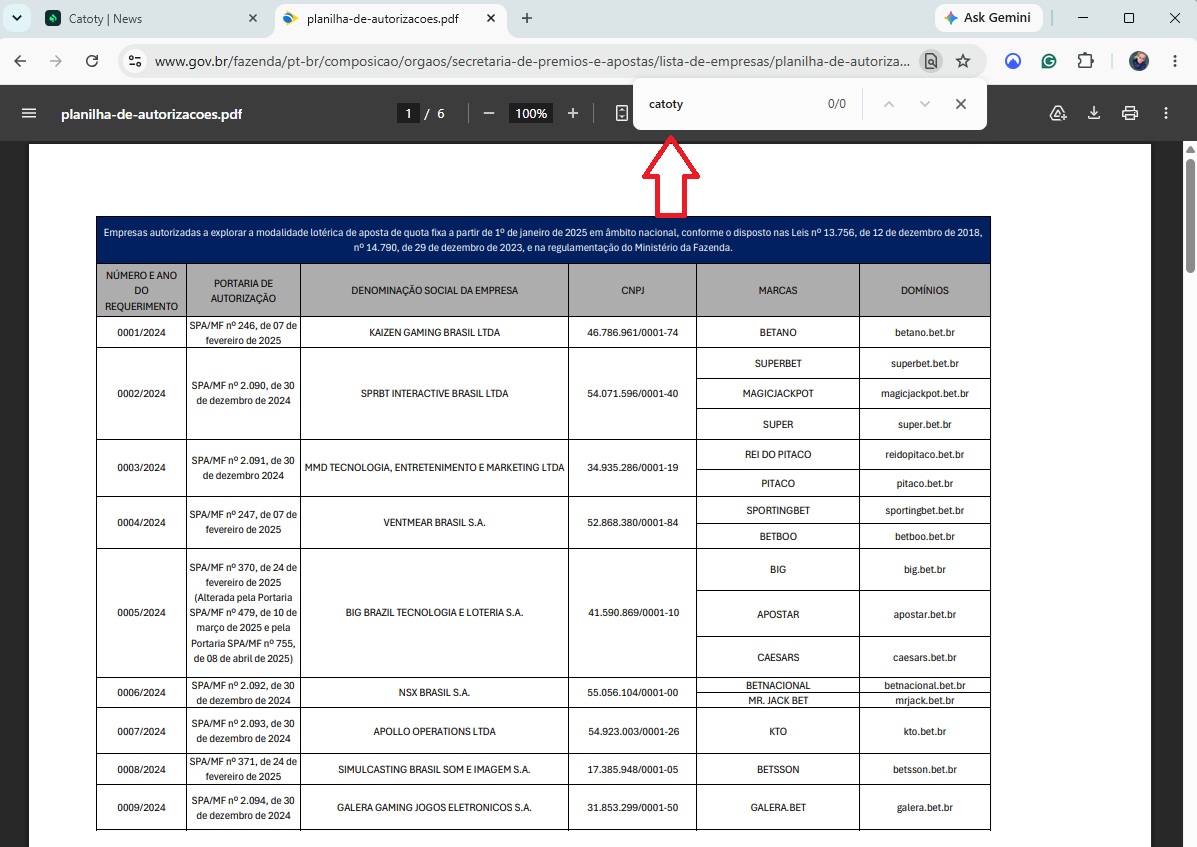The height and width of the screenshot is (847, 1197).
Task: Click APOLLO OPERATIONS LTDA cell
Action: (x=434, y=731)
